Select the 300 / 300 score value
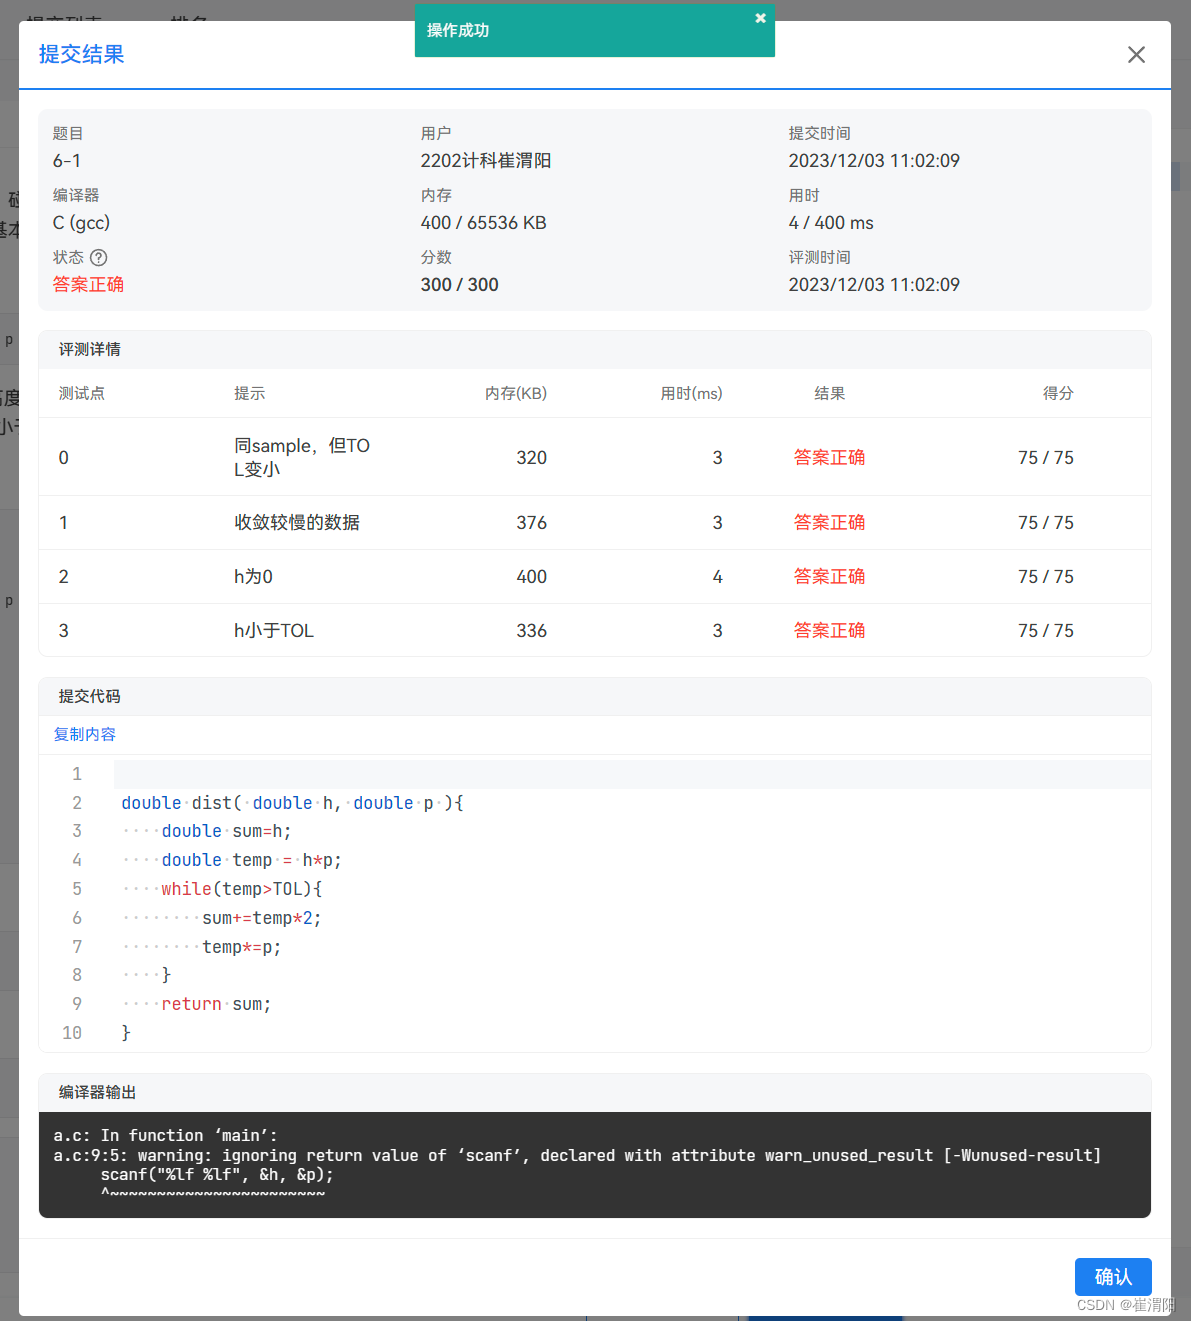The height and width of the screenshot is (1321, 1191). 459,284
